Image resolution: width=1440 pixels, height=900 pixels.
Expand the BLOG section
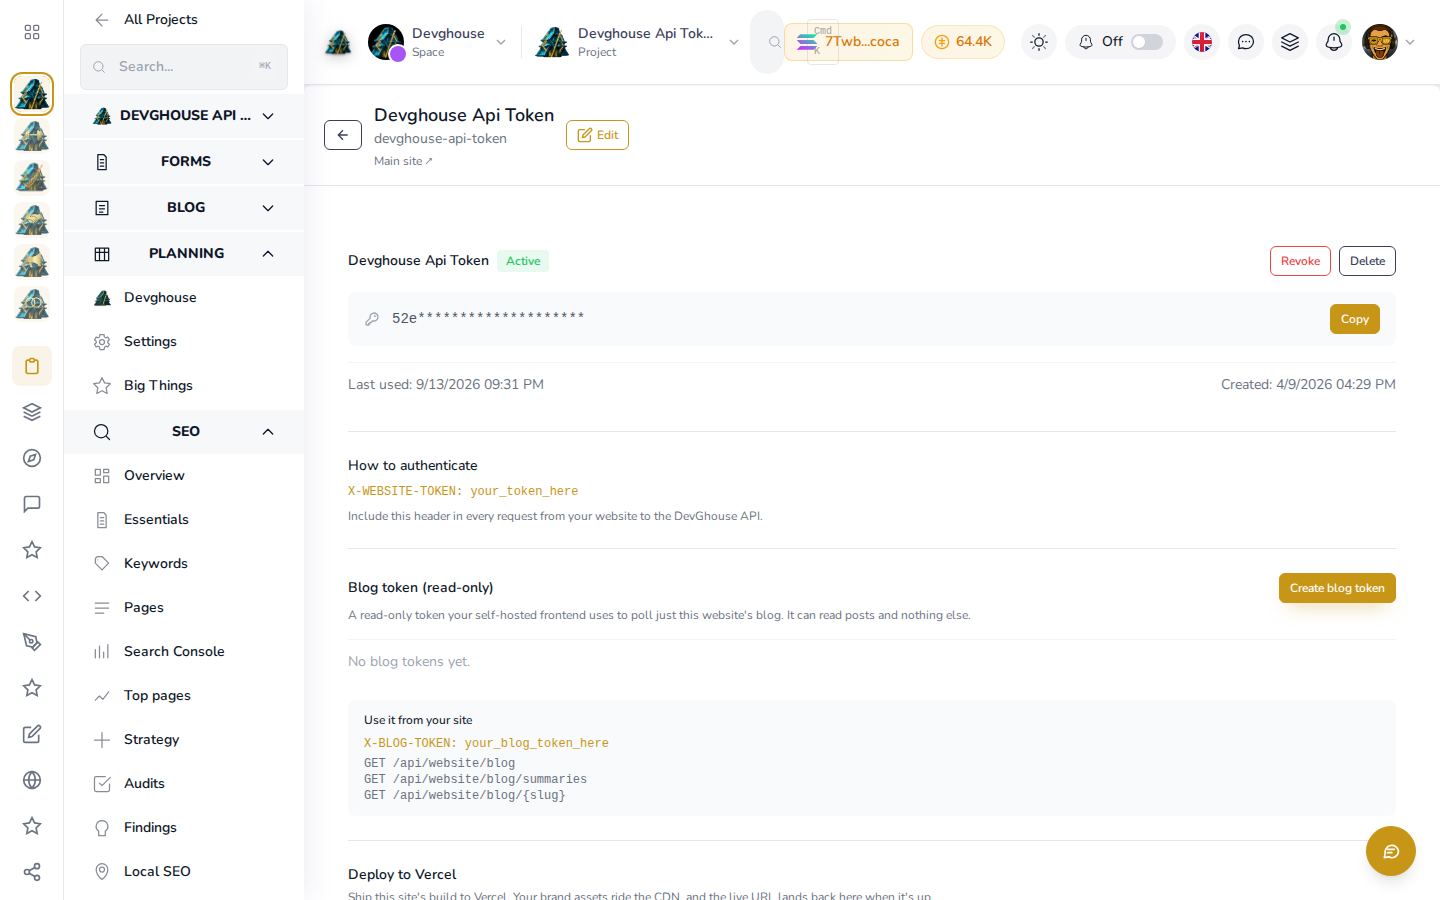tap(184, 208)
